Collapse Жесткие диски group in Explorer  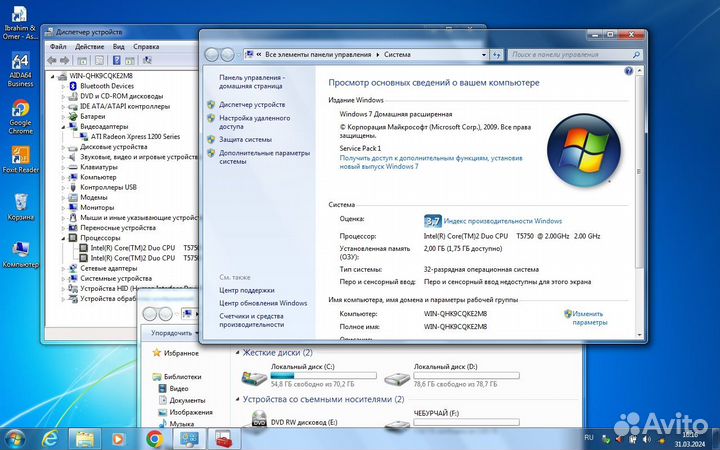(237, 353)
